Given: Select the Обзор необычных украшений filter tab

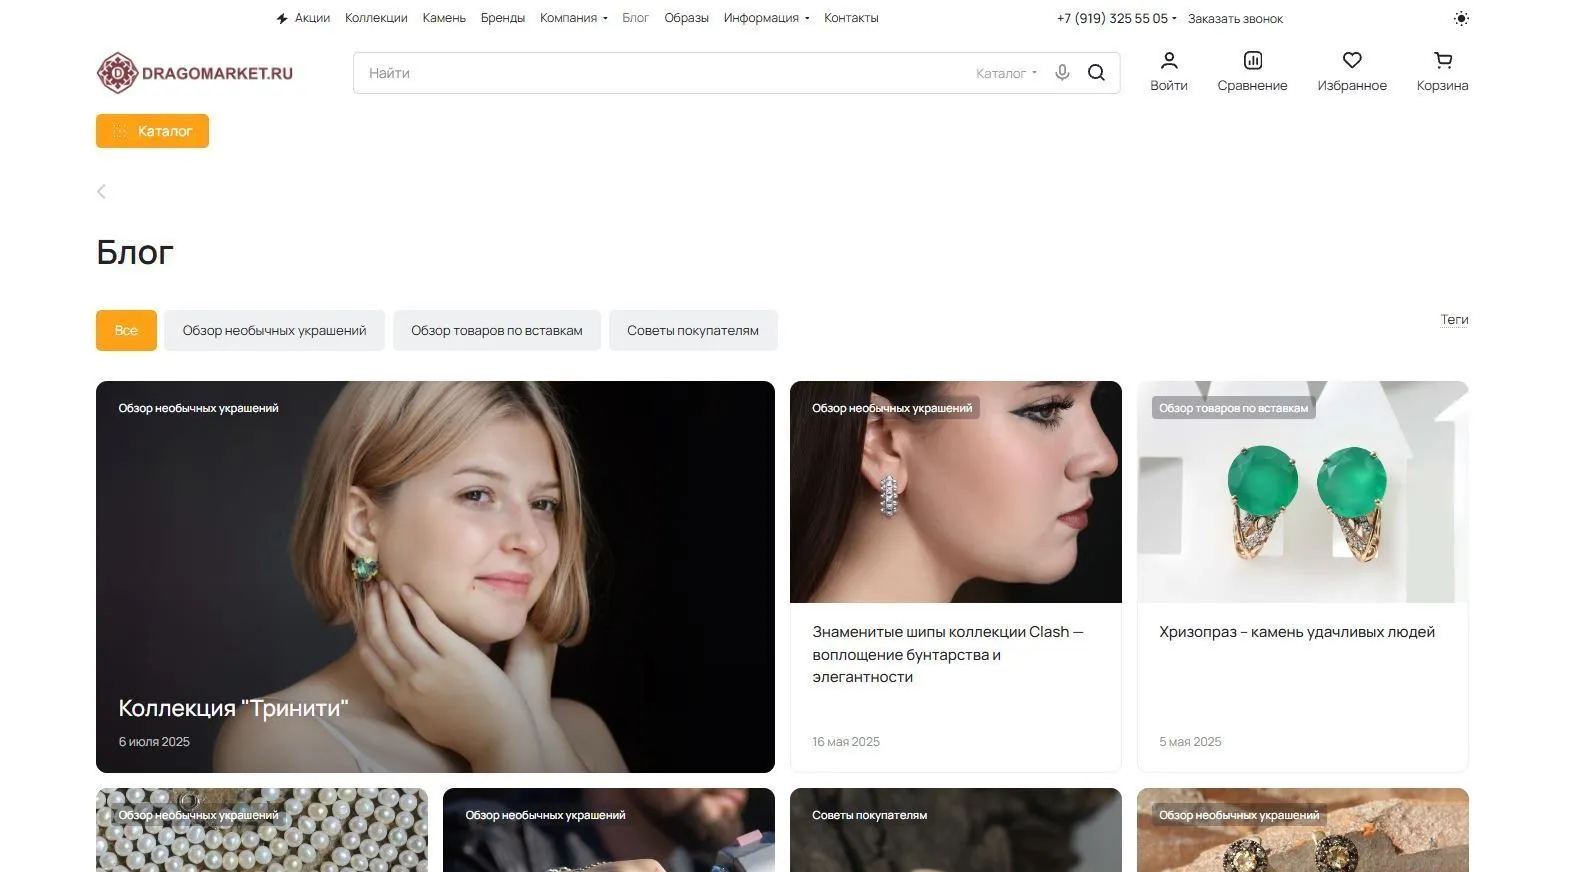Looking at the screenshot, I should tap(274, 330).
